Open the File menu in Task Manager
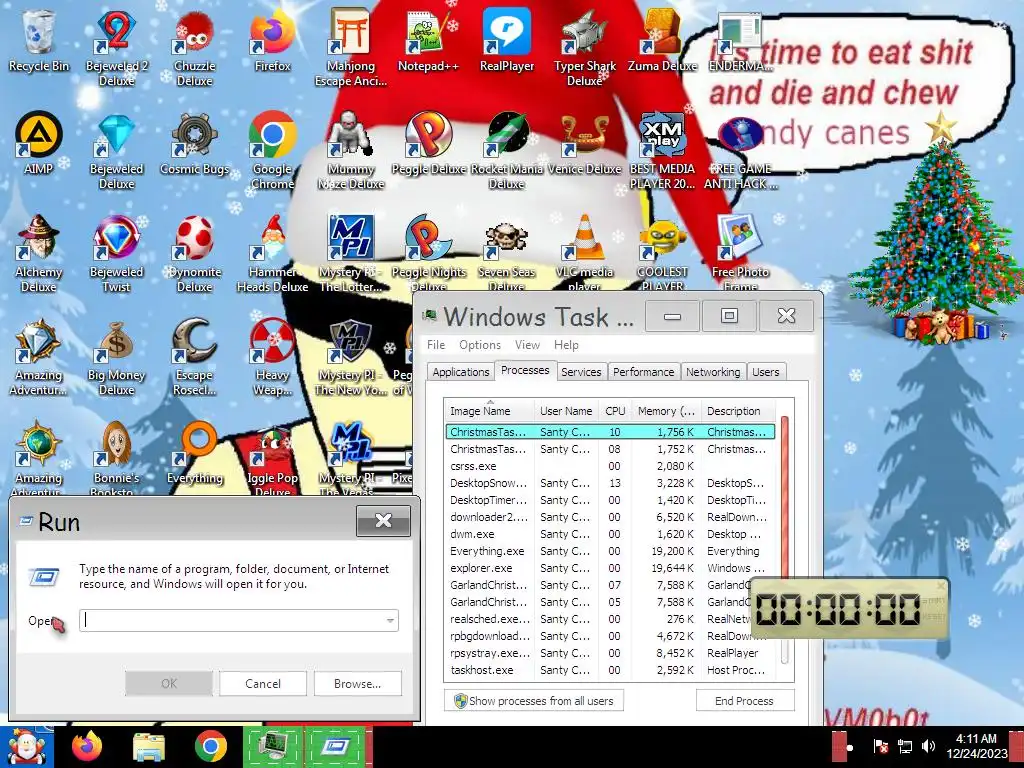The image size is (1024, 768). (x=436, y=345)
